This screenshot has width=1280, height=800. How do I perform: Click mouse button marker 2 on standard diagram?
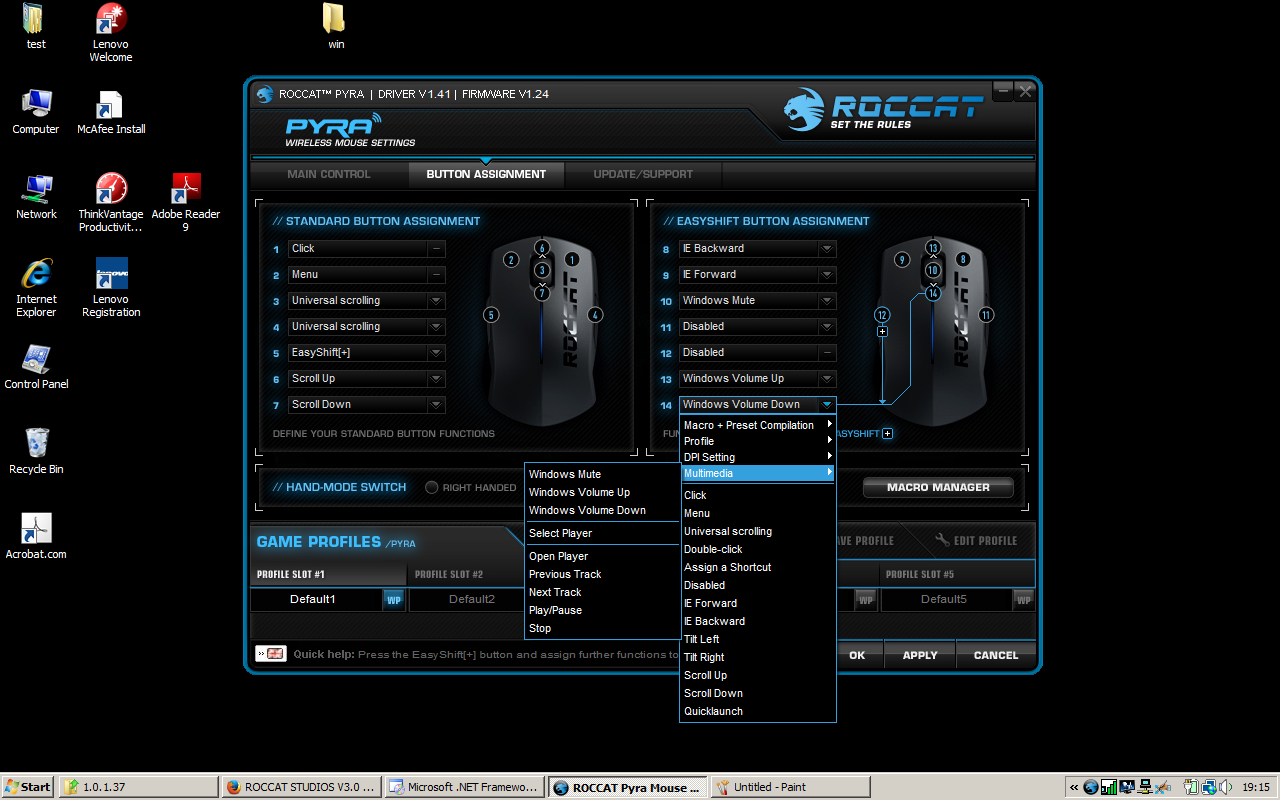click(x=511, y=260)
